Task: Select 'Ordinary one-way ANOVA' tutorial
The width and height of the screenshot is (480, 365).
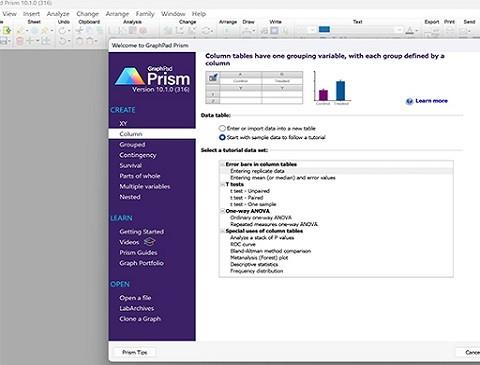Action: point(261,218)
